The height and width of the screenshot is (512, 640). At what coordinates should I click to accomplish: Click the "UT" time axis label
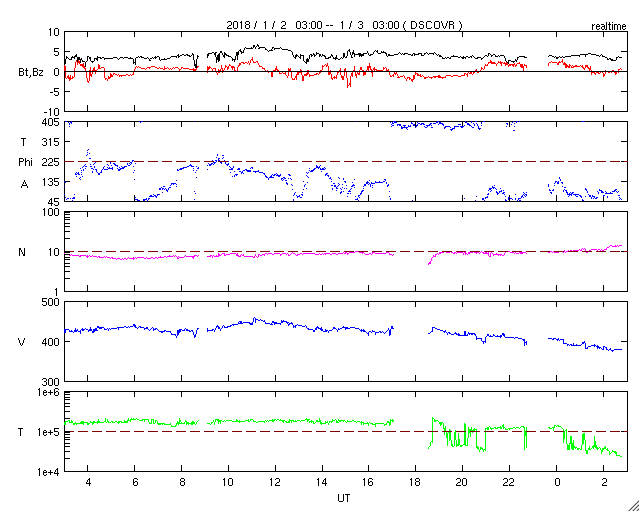point(344,498)
